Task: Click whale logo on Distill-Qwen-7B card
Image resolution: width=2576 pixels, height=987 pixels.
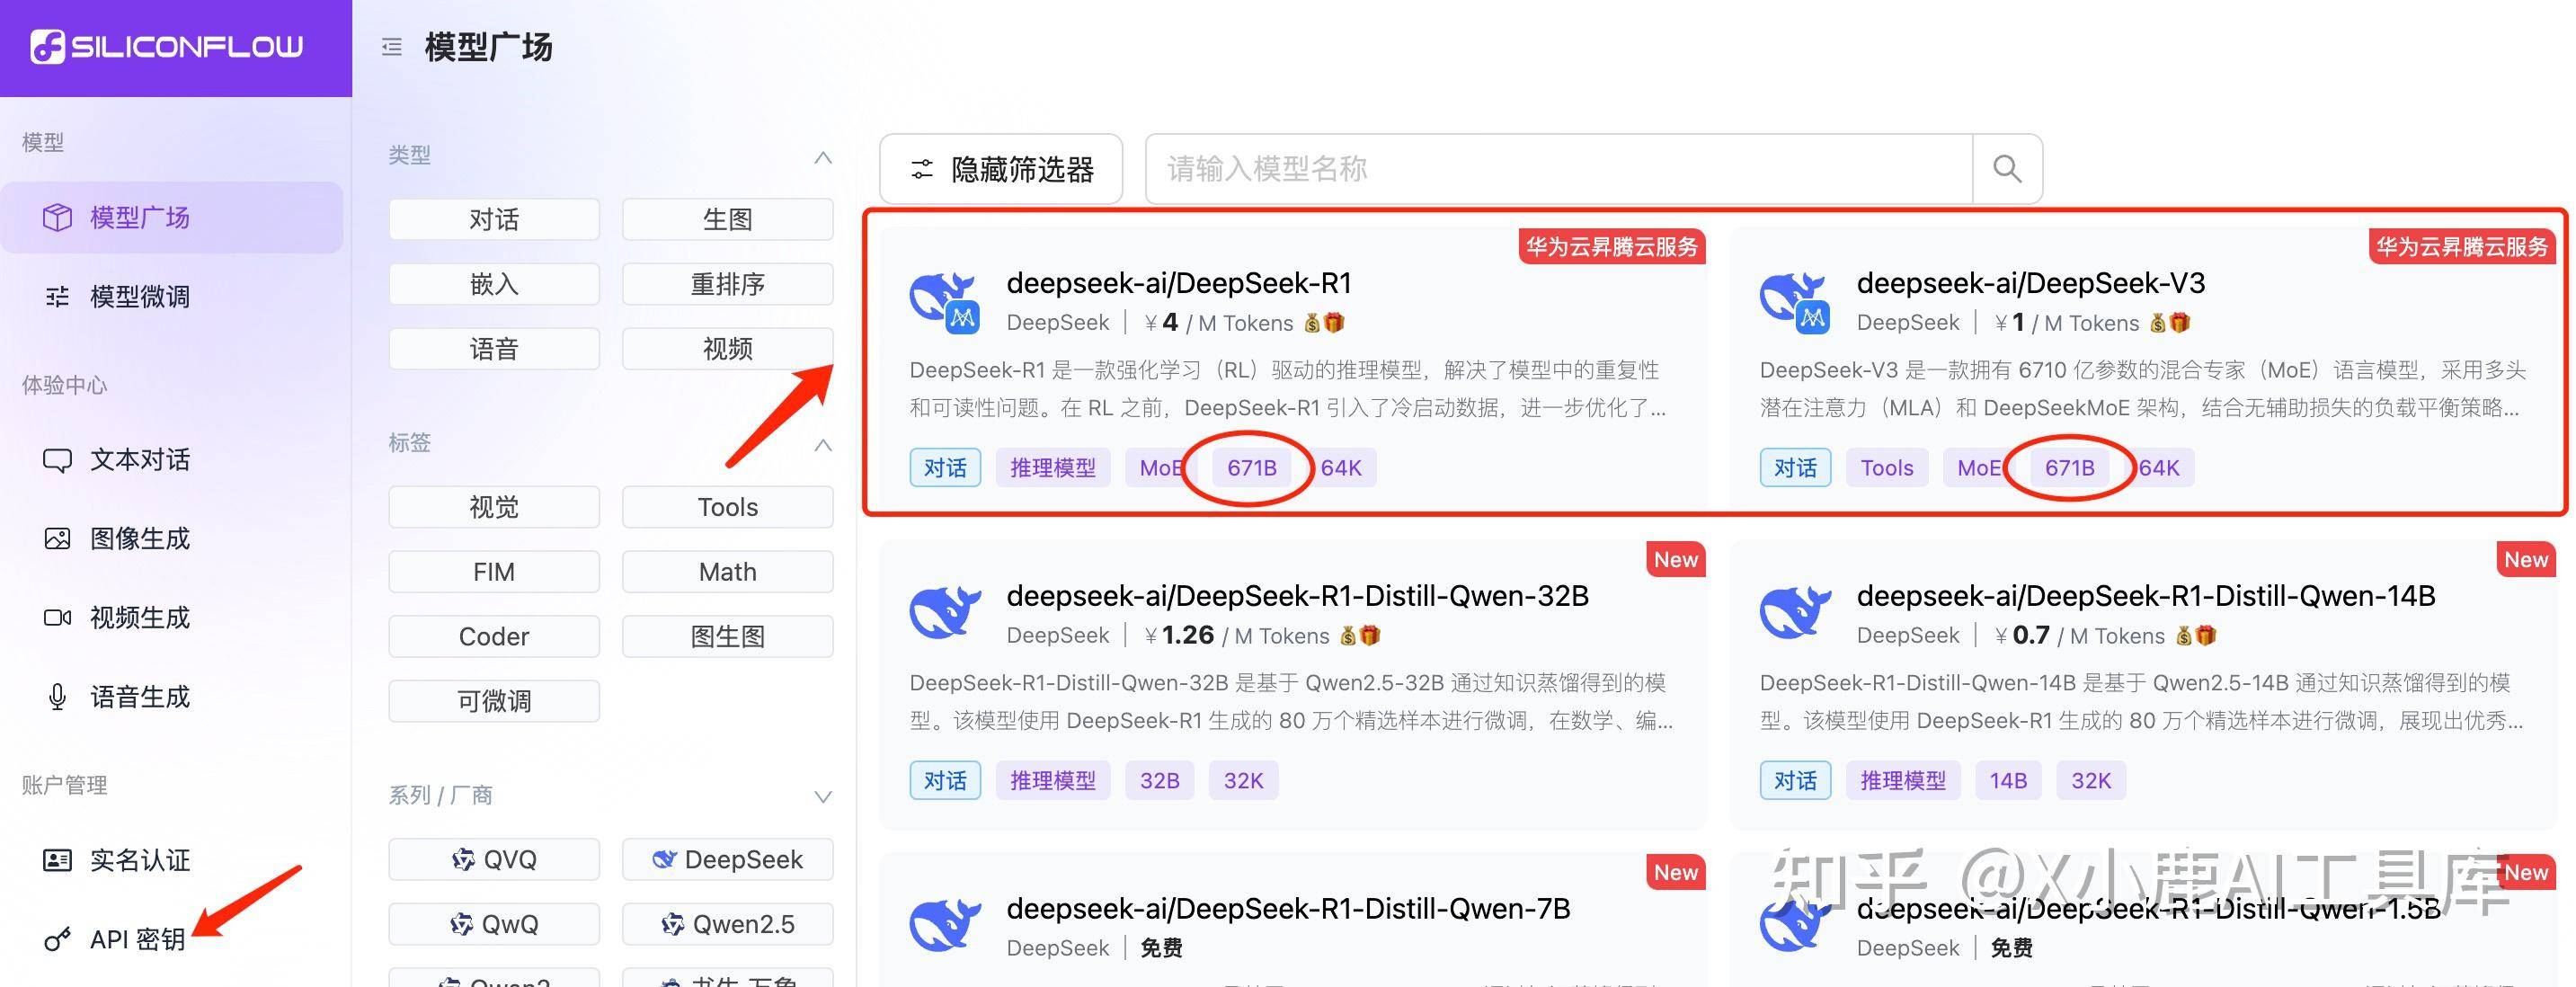Action: (x=945, y=925)
